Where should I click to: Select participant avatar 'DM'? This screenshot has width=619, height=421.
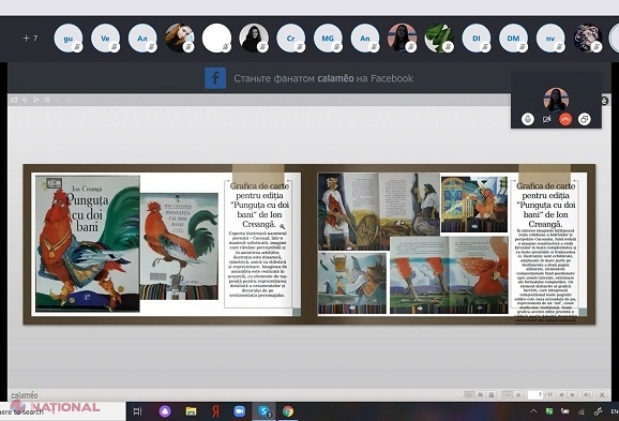pos(513,38)
